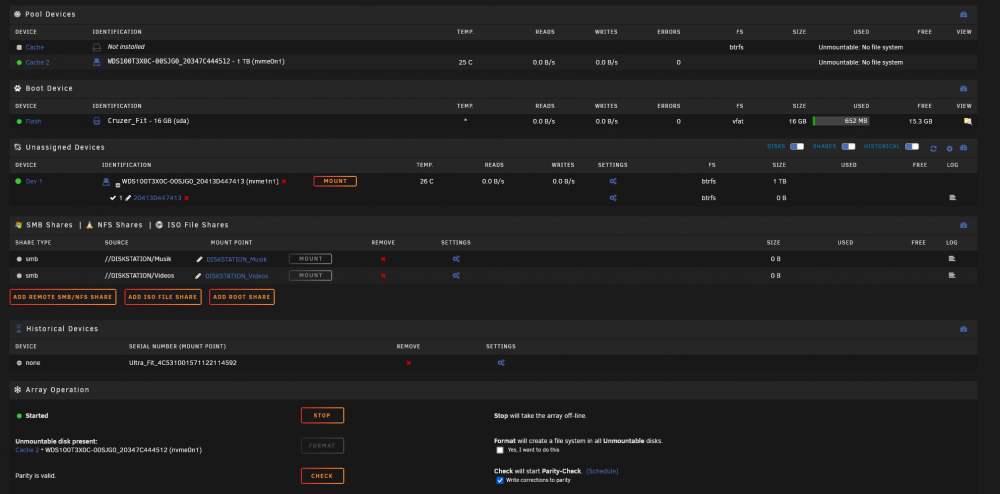The image size is (1000, 494).
Task: Open partition 2041 3D447413 link
Action: 157,198
